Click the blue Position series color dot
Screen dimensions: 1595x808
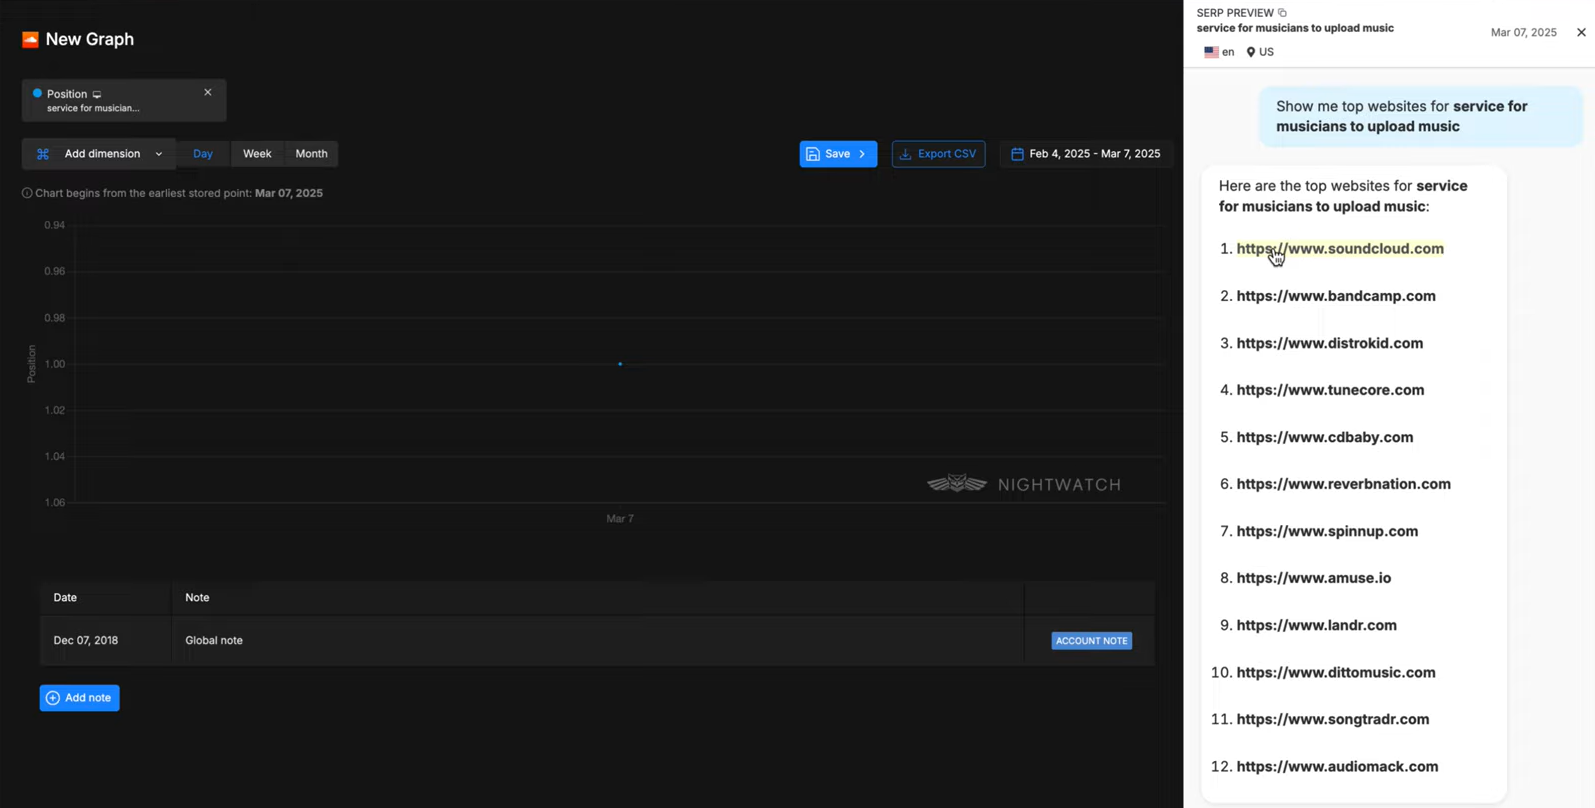click(x=37, y=93)
